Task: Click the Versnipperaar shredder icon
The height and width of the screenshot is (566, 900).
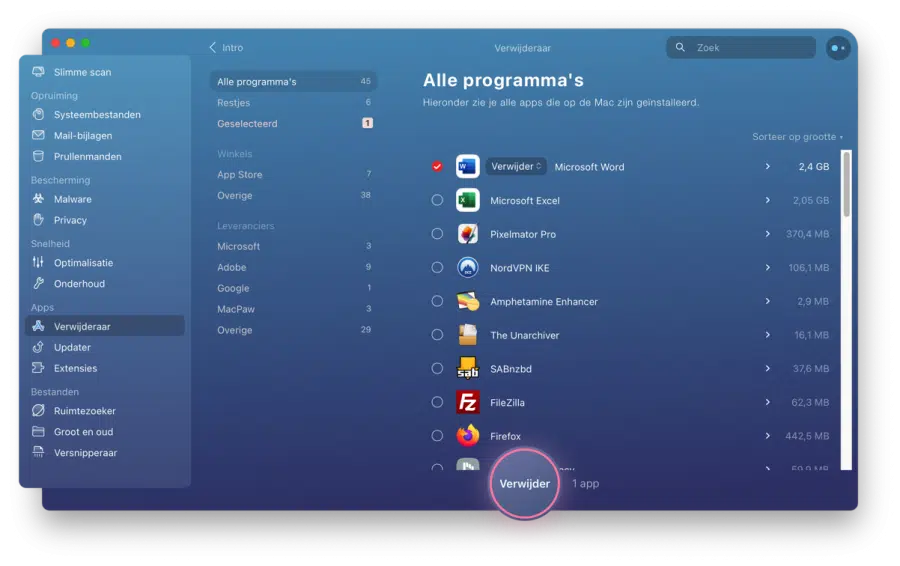Action: pos(38,452)
